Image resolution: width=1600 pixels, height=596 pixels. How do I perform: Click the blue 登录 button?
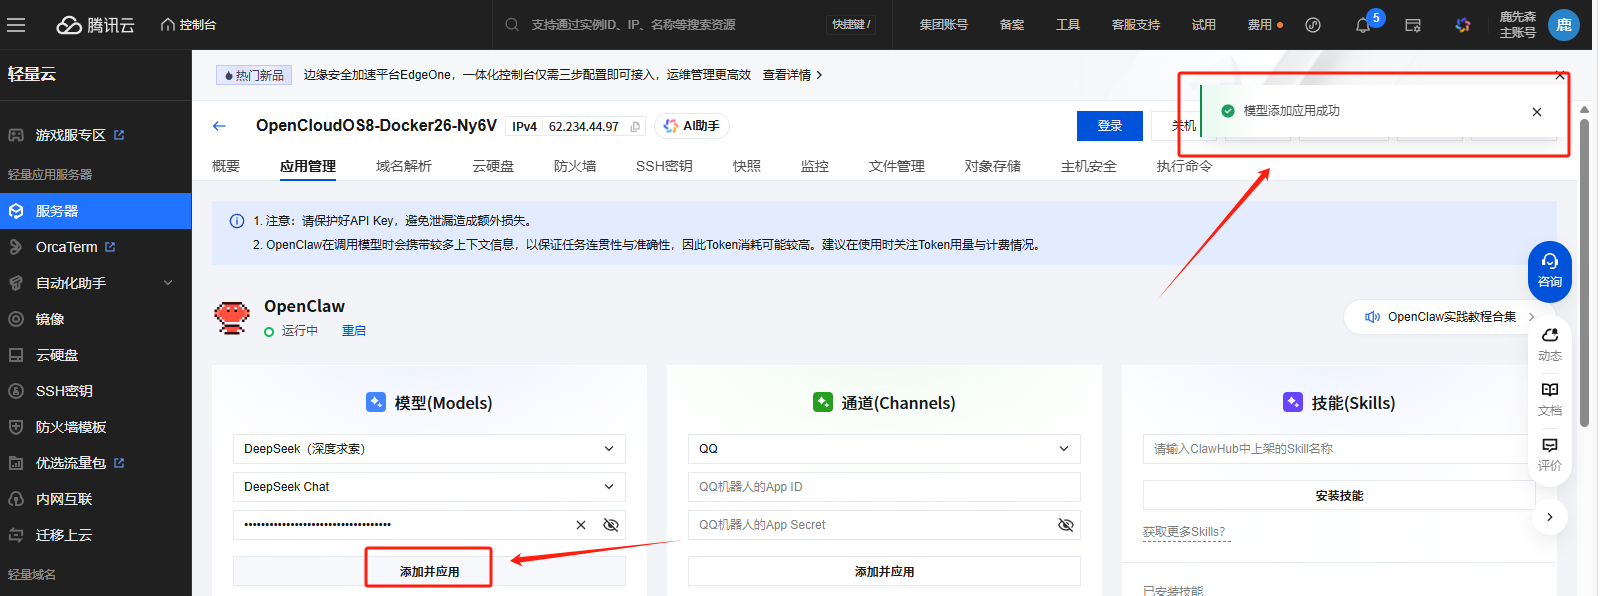(1109, 126)
